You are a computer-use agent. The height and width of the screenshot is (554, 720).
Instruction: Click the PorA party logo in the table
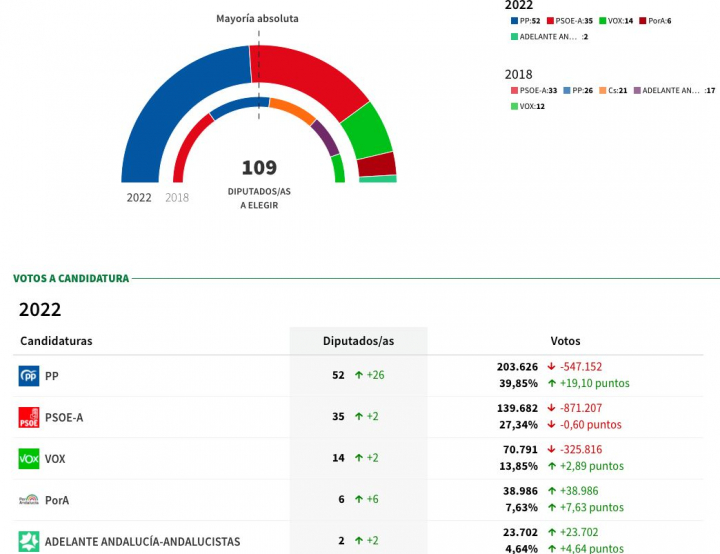pyautogui.click(x=29, y=500)
